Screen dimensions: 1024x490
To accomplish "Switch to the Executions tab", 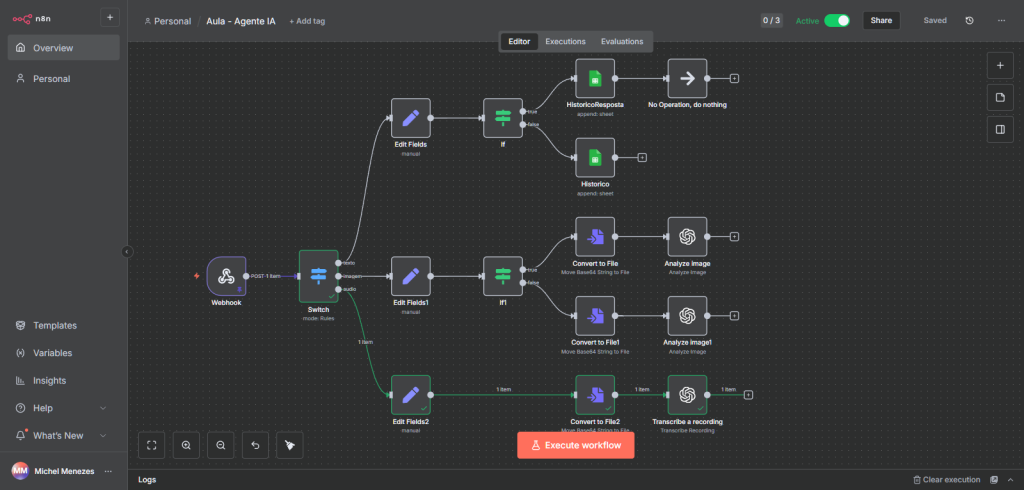I will [x=565, y=41].
